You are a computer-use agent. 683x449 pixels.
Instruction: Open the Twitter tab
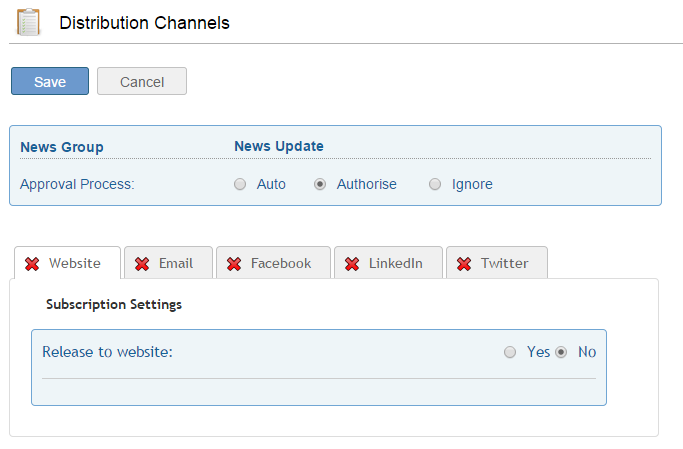click(x=497, y=263)
